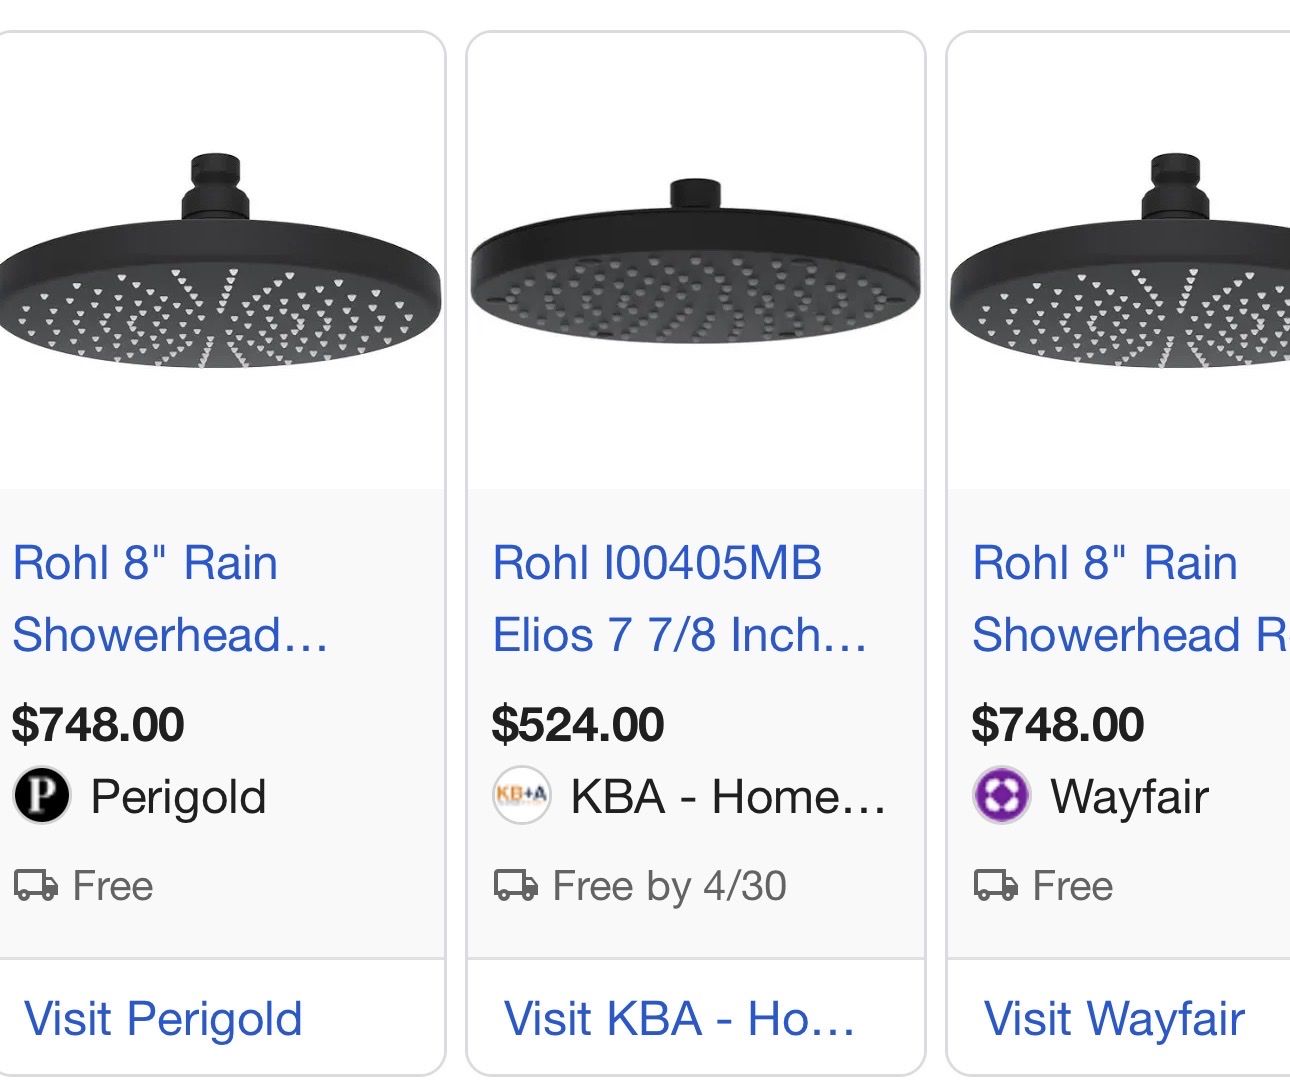Image resolution: width=1290 pixels, height=1082 pixels.
Task: Click the Wayfair seller name
Action: (1129, 797)
